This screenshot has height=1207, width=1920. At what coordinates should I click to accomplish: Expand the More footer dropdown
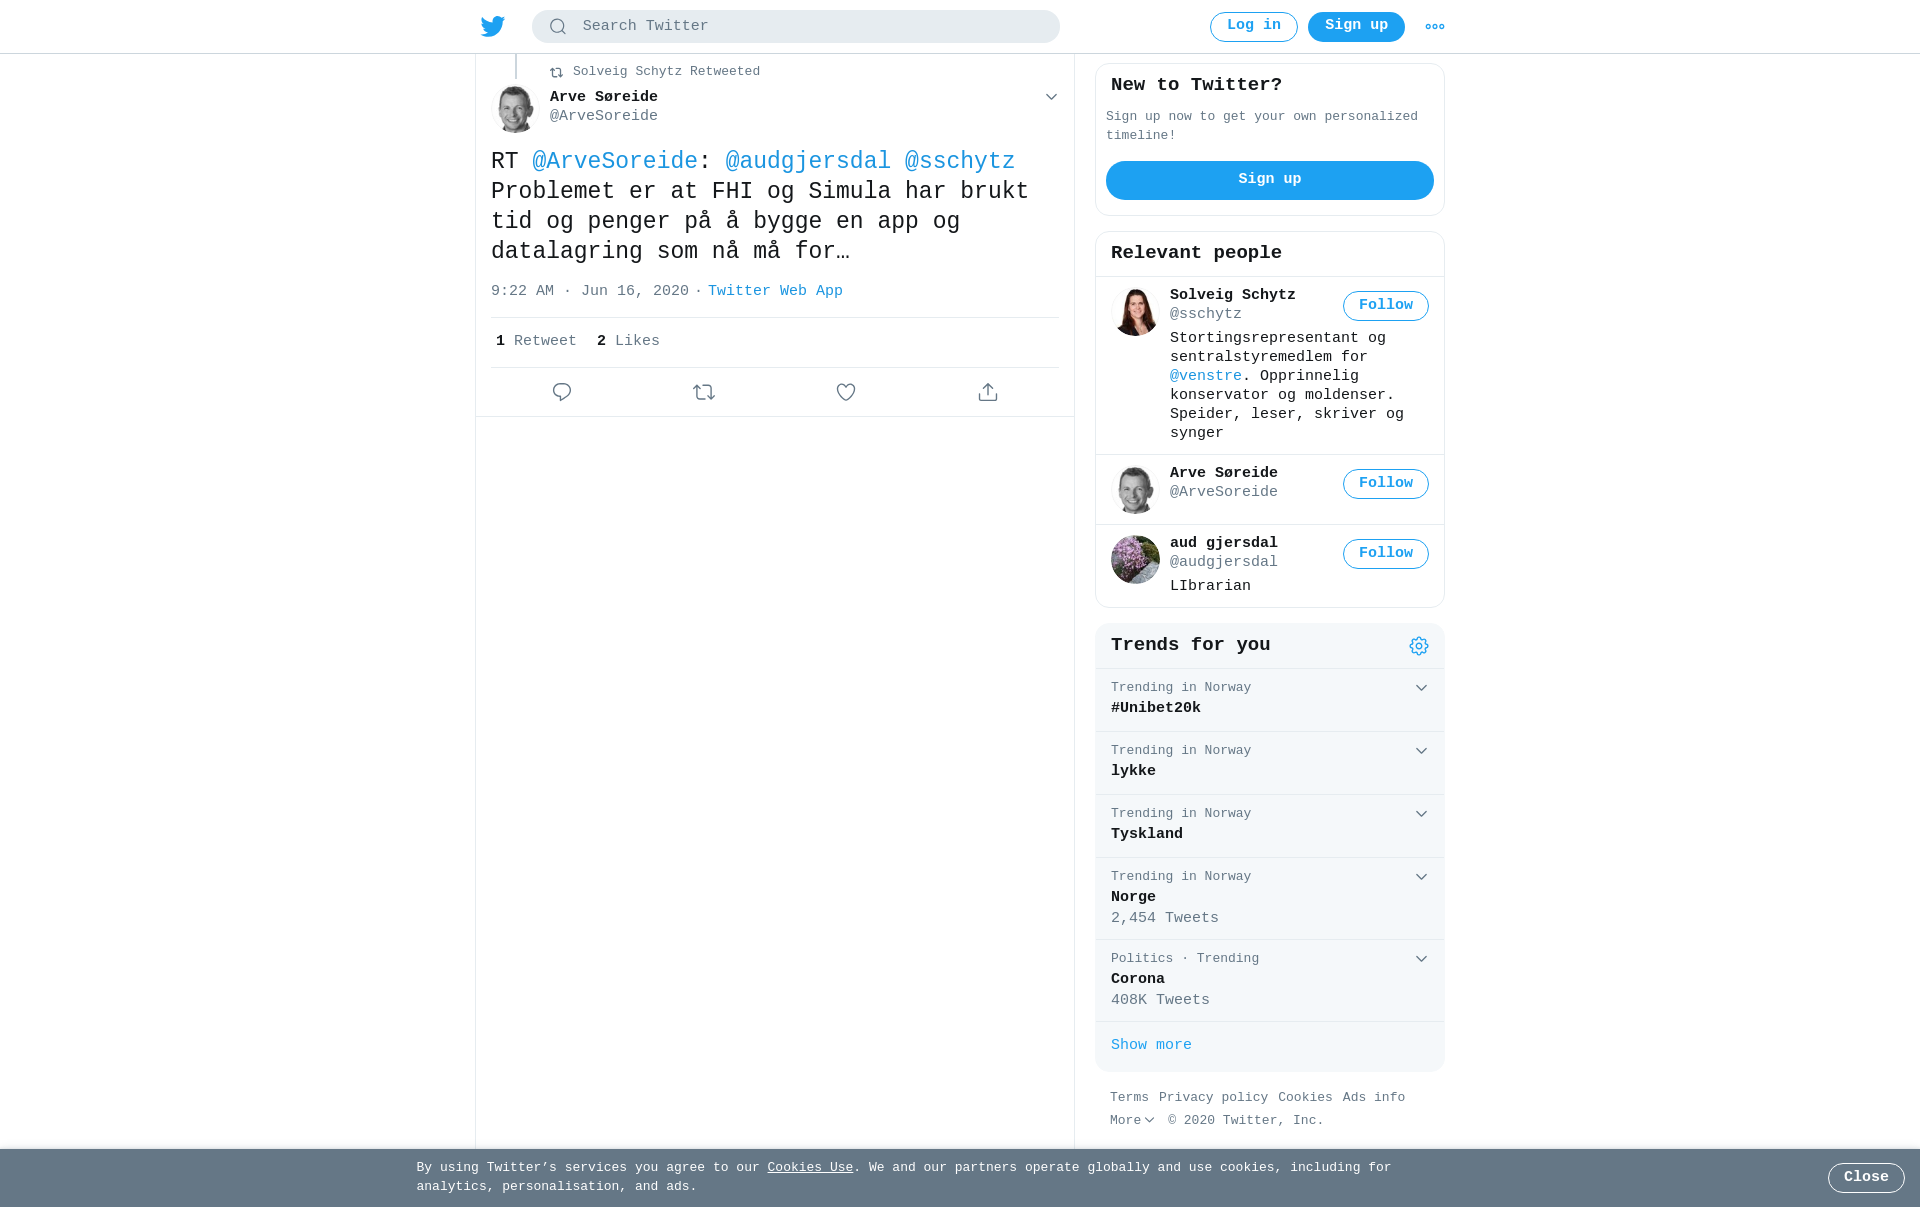pyautogui.click(x=1132, y=1121)
